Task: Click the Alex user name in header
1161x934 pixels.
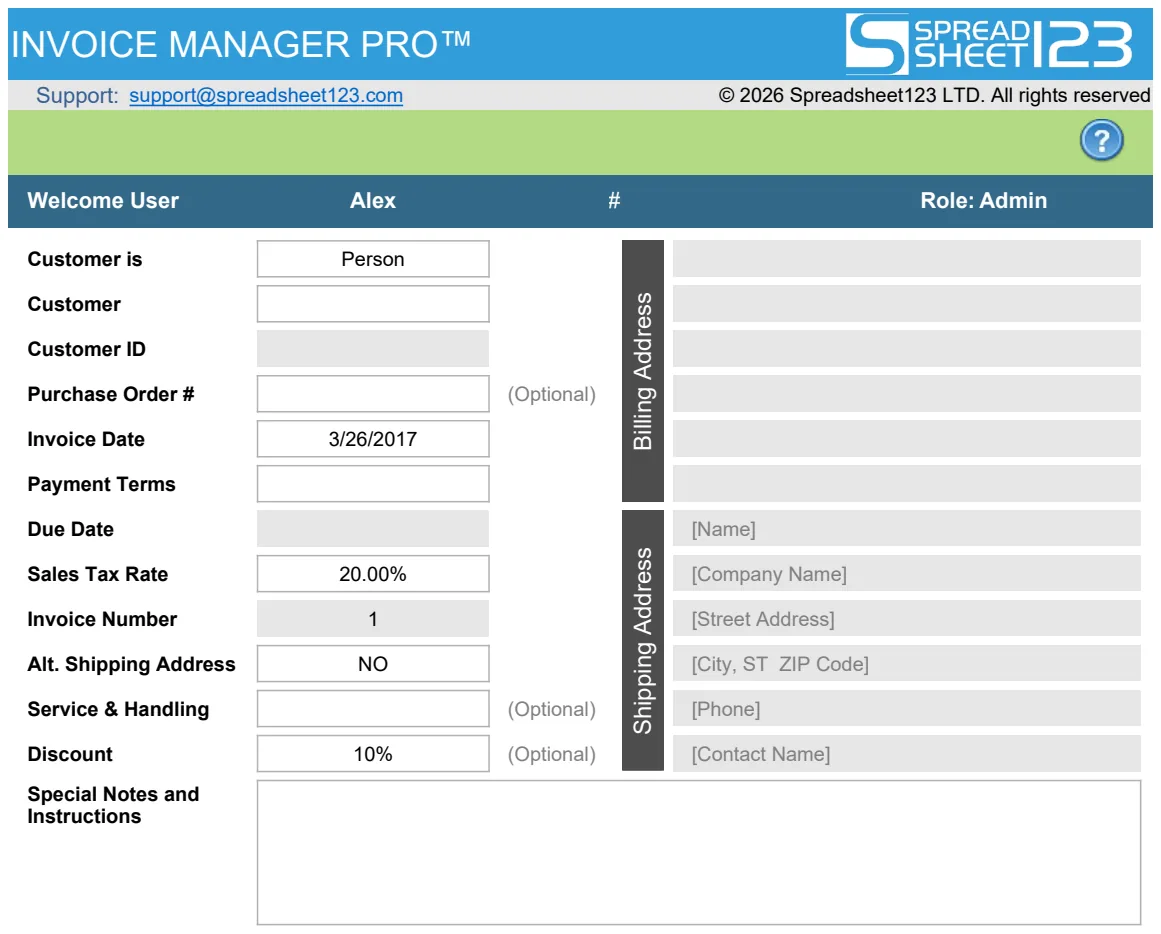Action: point(373,201)
